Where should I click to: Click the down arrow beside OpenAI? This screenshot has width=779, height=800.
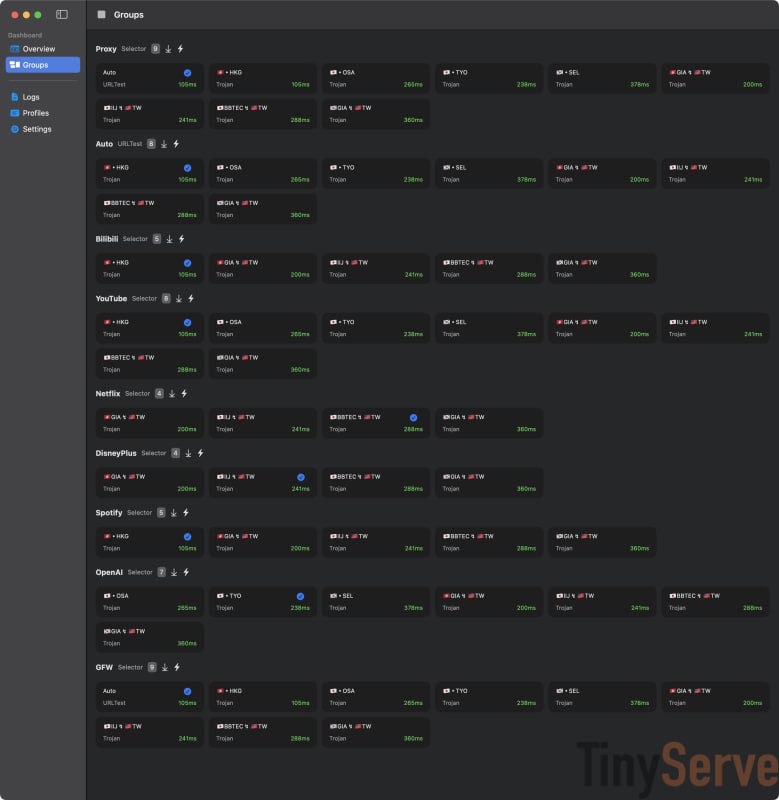pyautogui.click(x=174, y=572)
